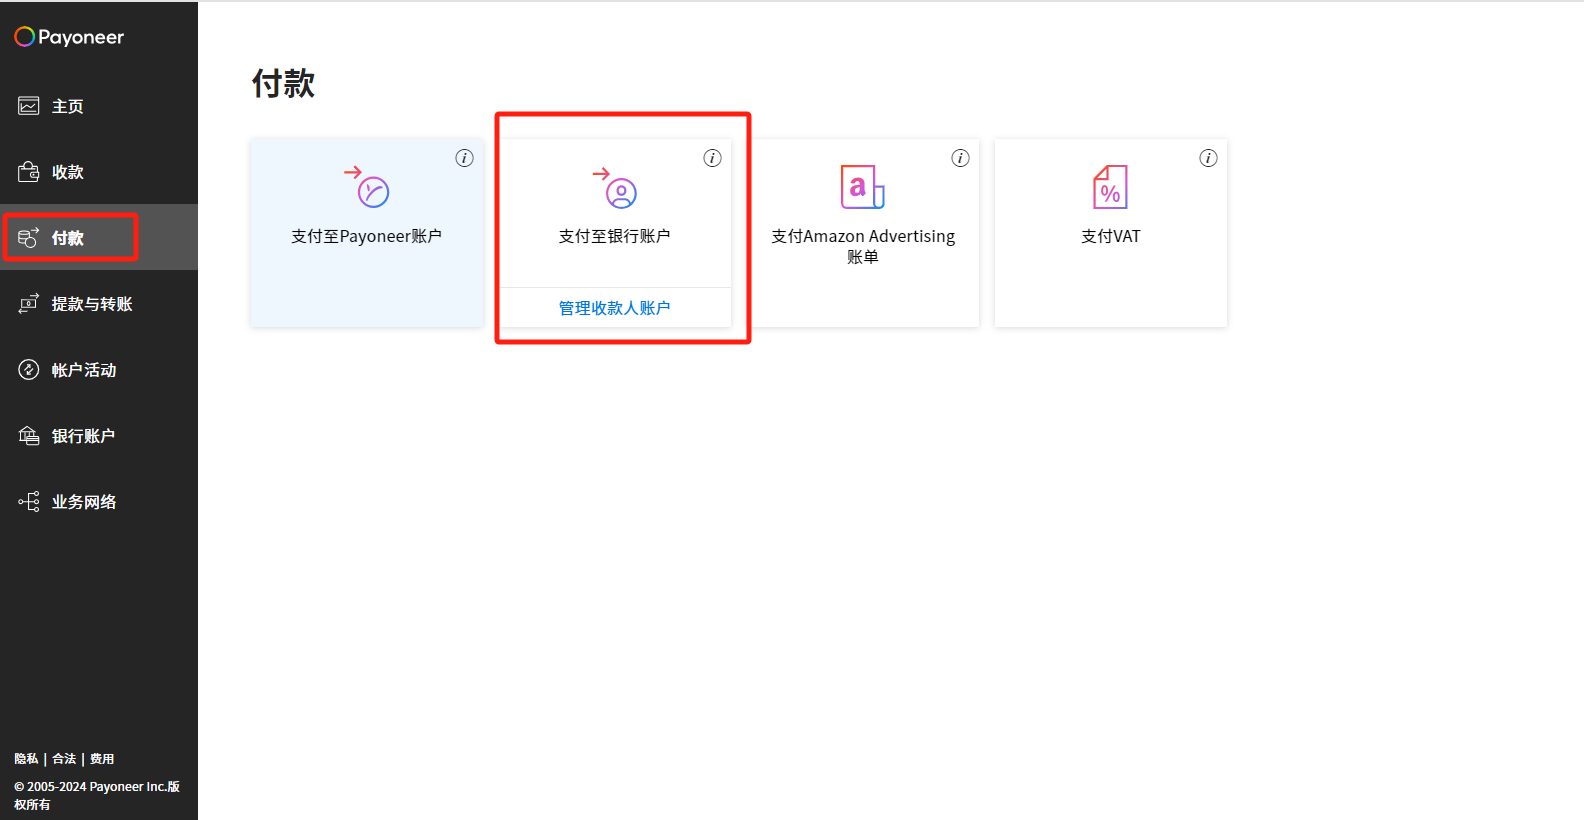Open 提款与转账 in the sidebar
This screenshot has height=820, width=1584.
click(x=99, y=304)
